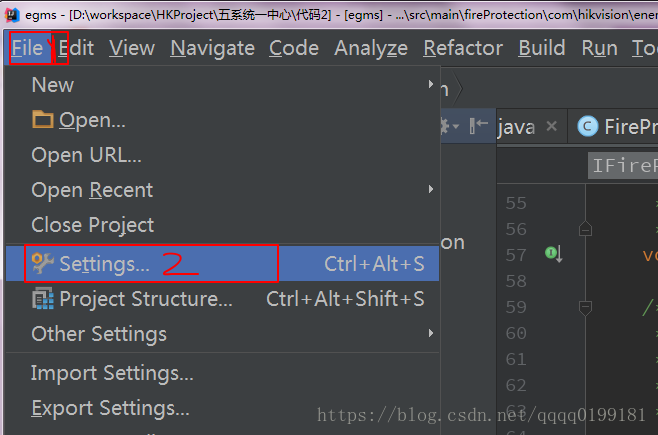
Task: Expand the New submenu arrow
Action: (431, 84)
